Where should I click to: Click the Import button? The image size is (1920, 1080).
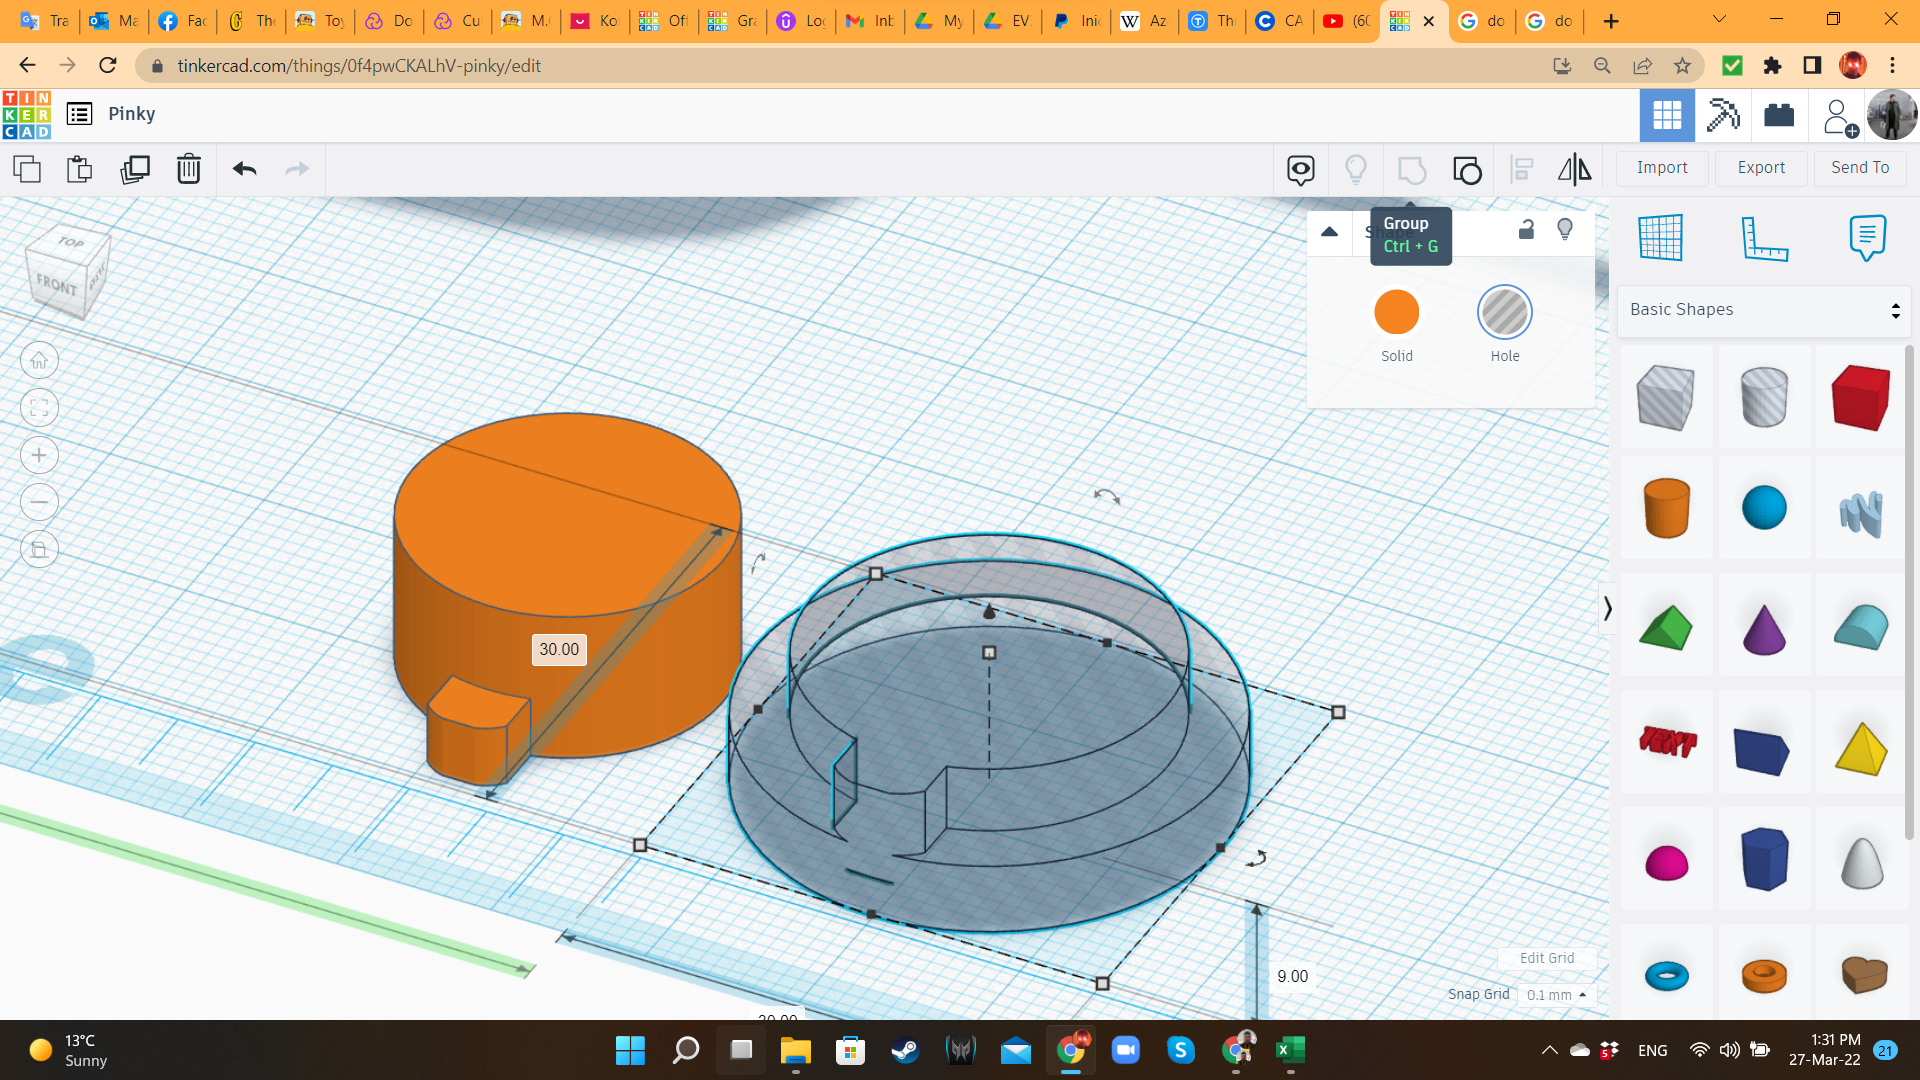[1661, 168]
